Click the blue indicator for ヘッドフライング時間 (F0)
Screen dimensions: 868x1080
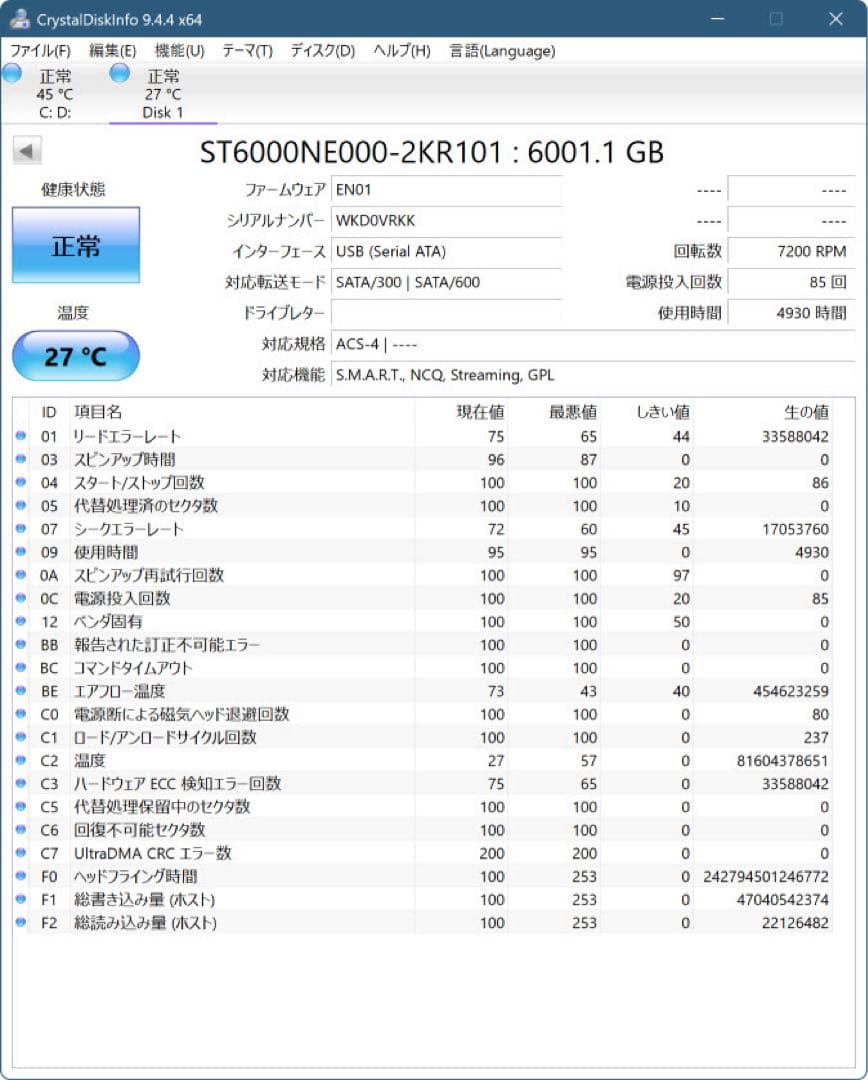pos(22,876)
